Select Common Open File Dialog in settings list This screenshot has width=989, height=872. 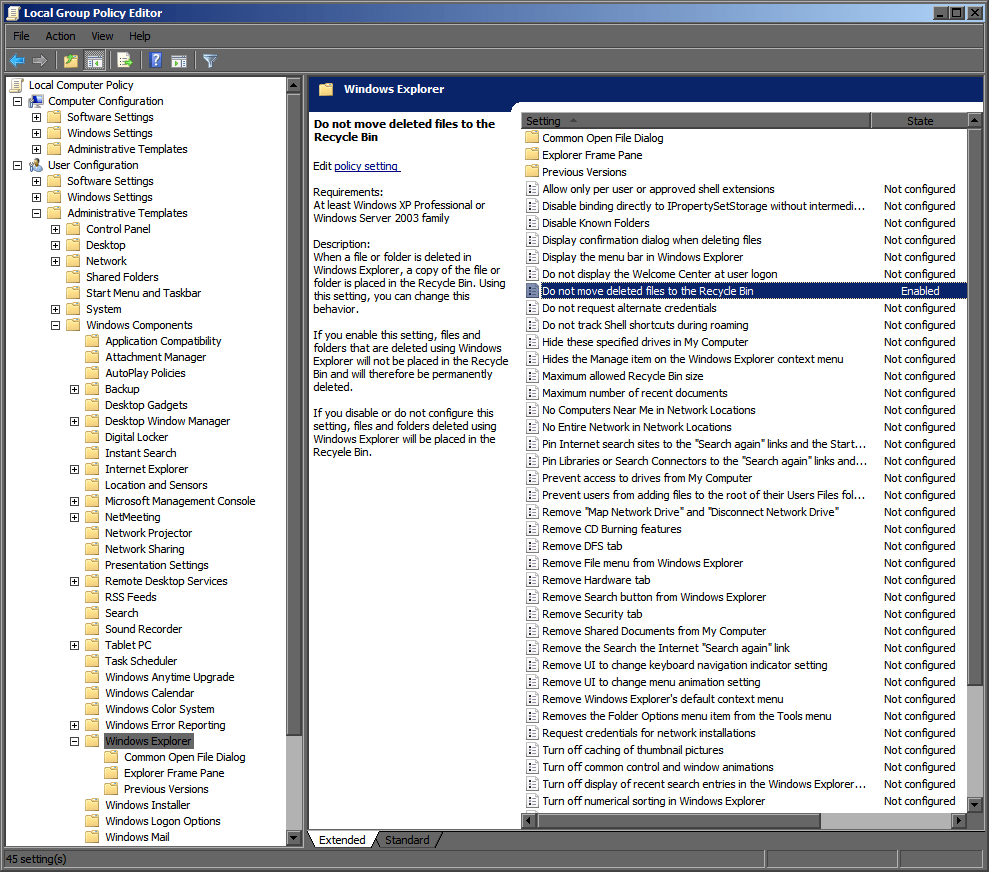pyautogui.click(x=602, y=138)
